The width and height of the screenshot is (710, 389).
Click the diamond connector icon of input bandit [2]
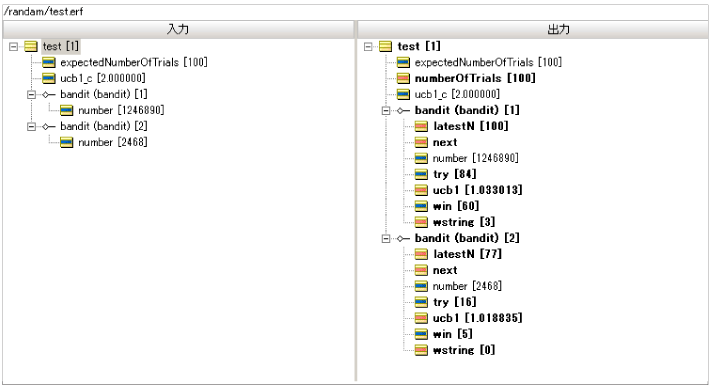tap(48, 126)
